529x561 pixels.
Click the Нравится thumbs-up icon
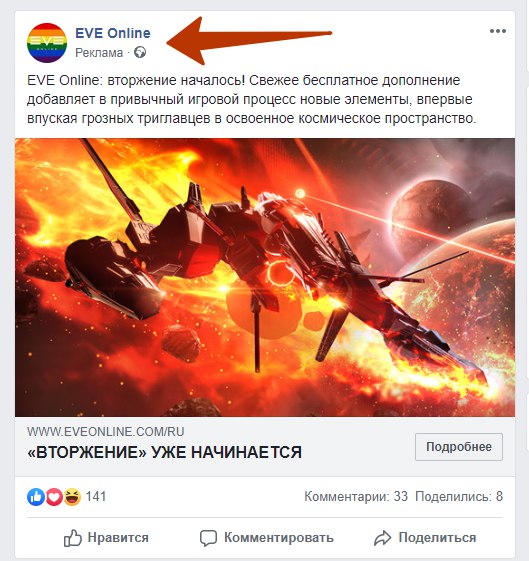tap(73, 538)
